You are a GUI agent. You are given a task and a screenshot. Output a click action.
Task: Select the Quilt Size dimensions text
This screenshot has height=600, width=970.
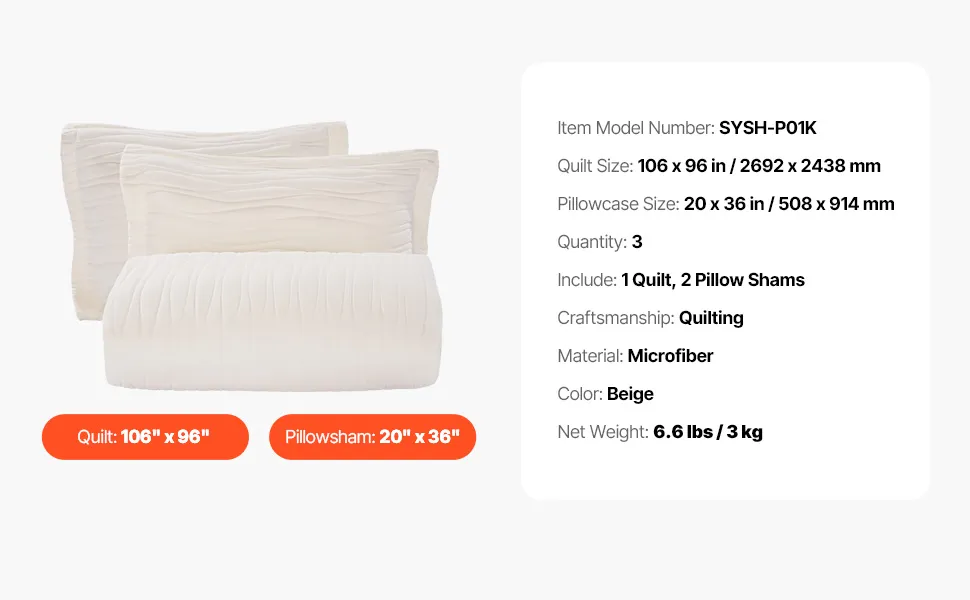click(759, 166)
